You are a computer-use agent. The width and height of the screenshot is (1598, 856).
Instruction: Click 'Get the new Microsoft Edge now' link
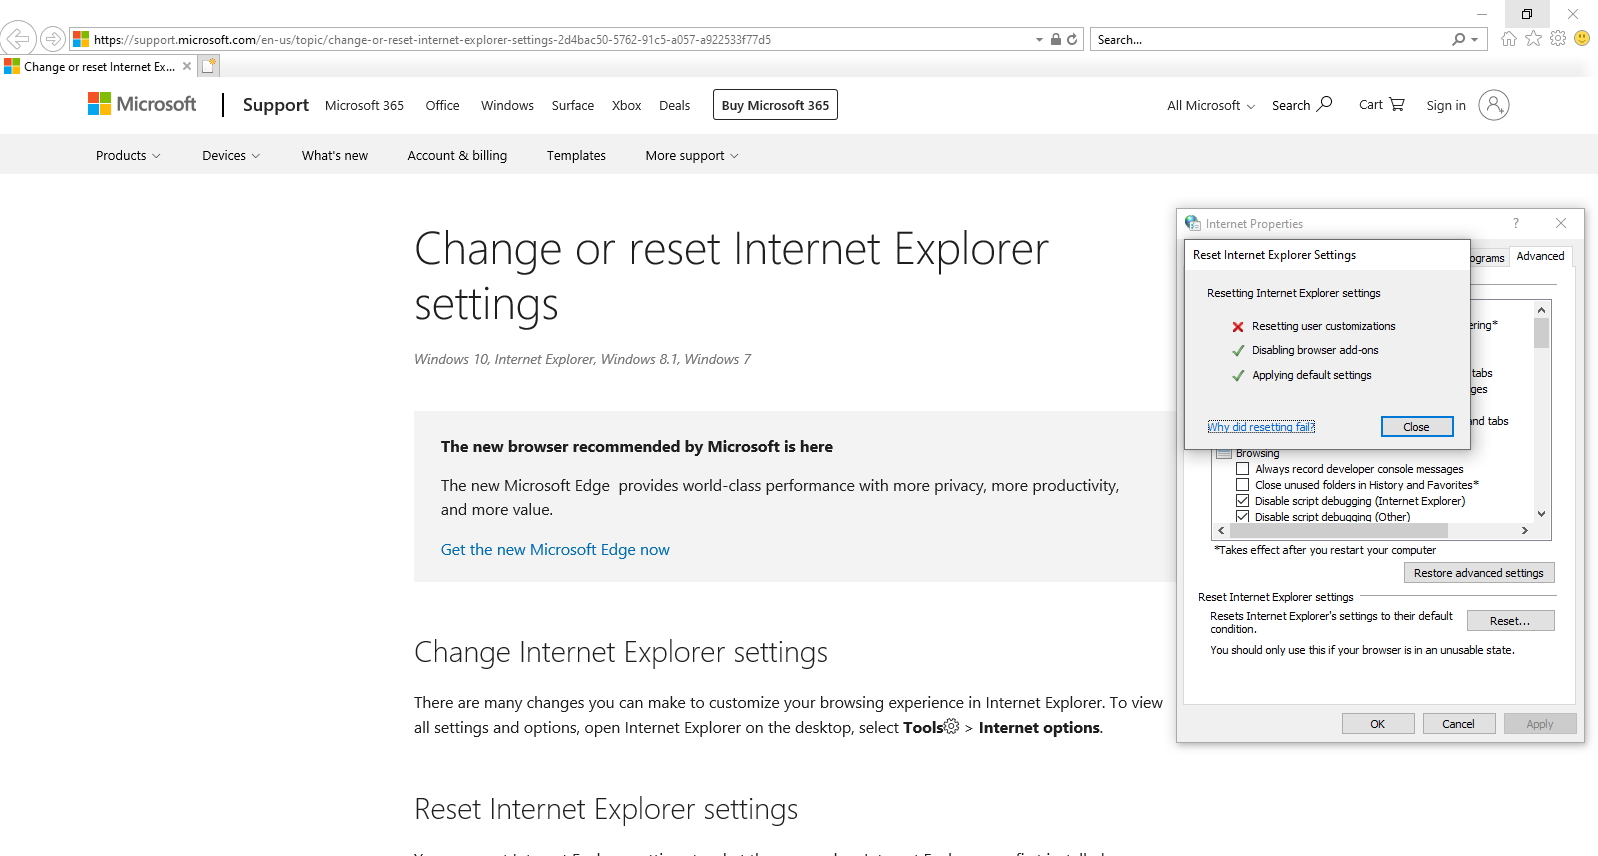point(555,549)
